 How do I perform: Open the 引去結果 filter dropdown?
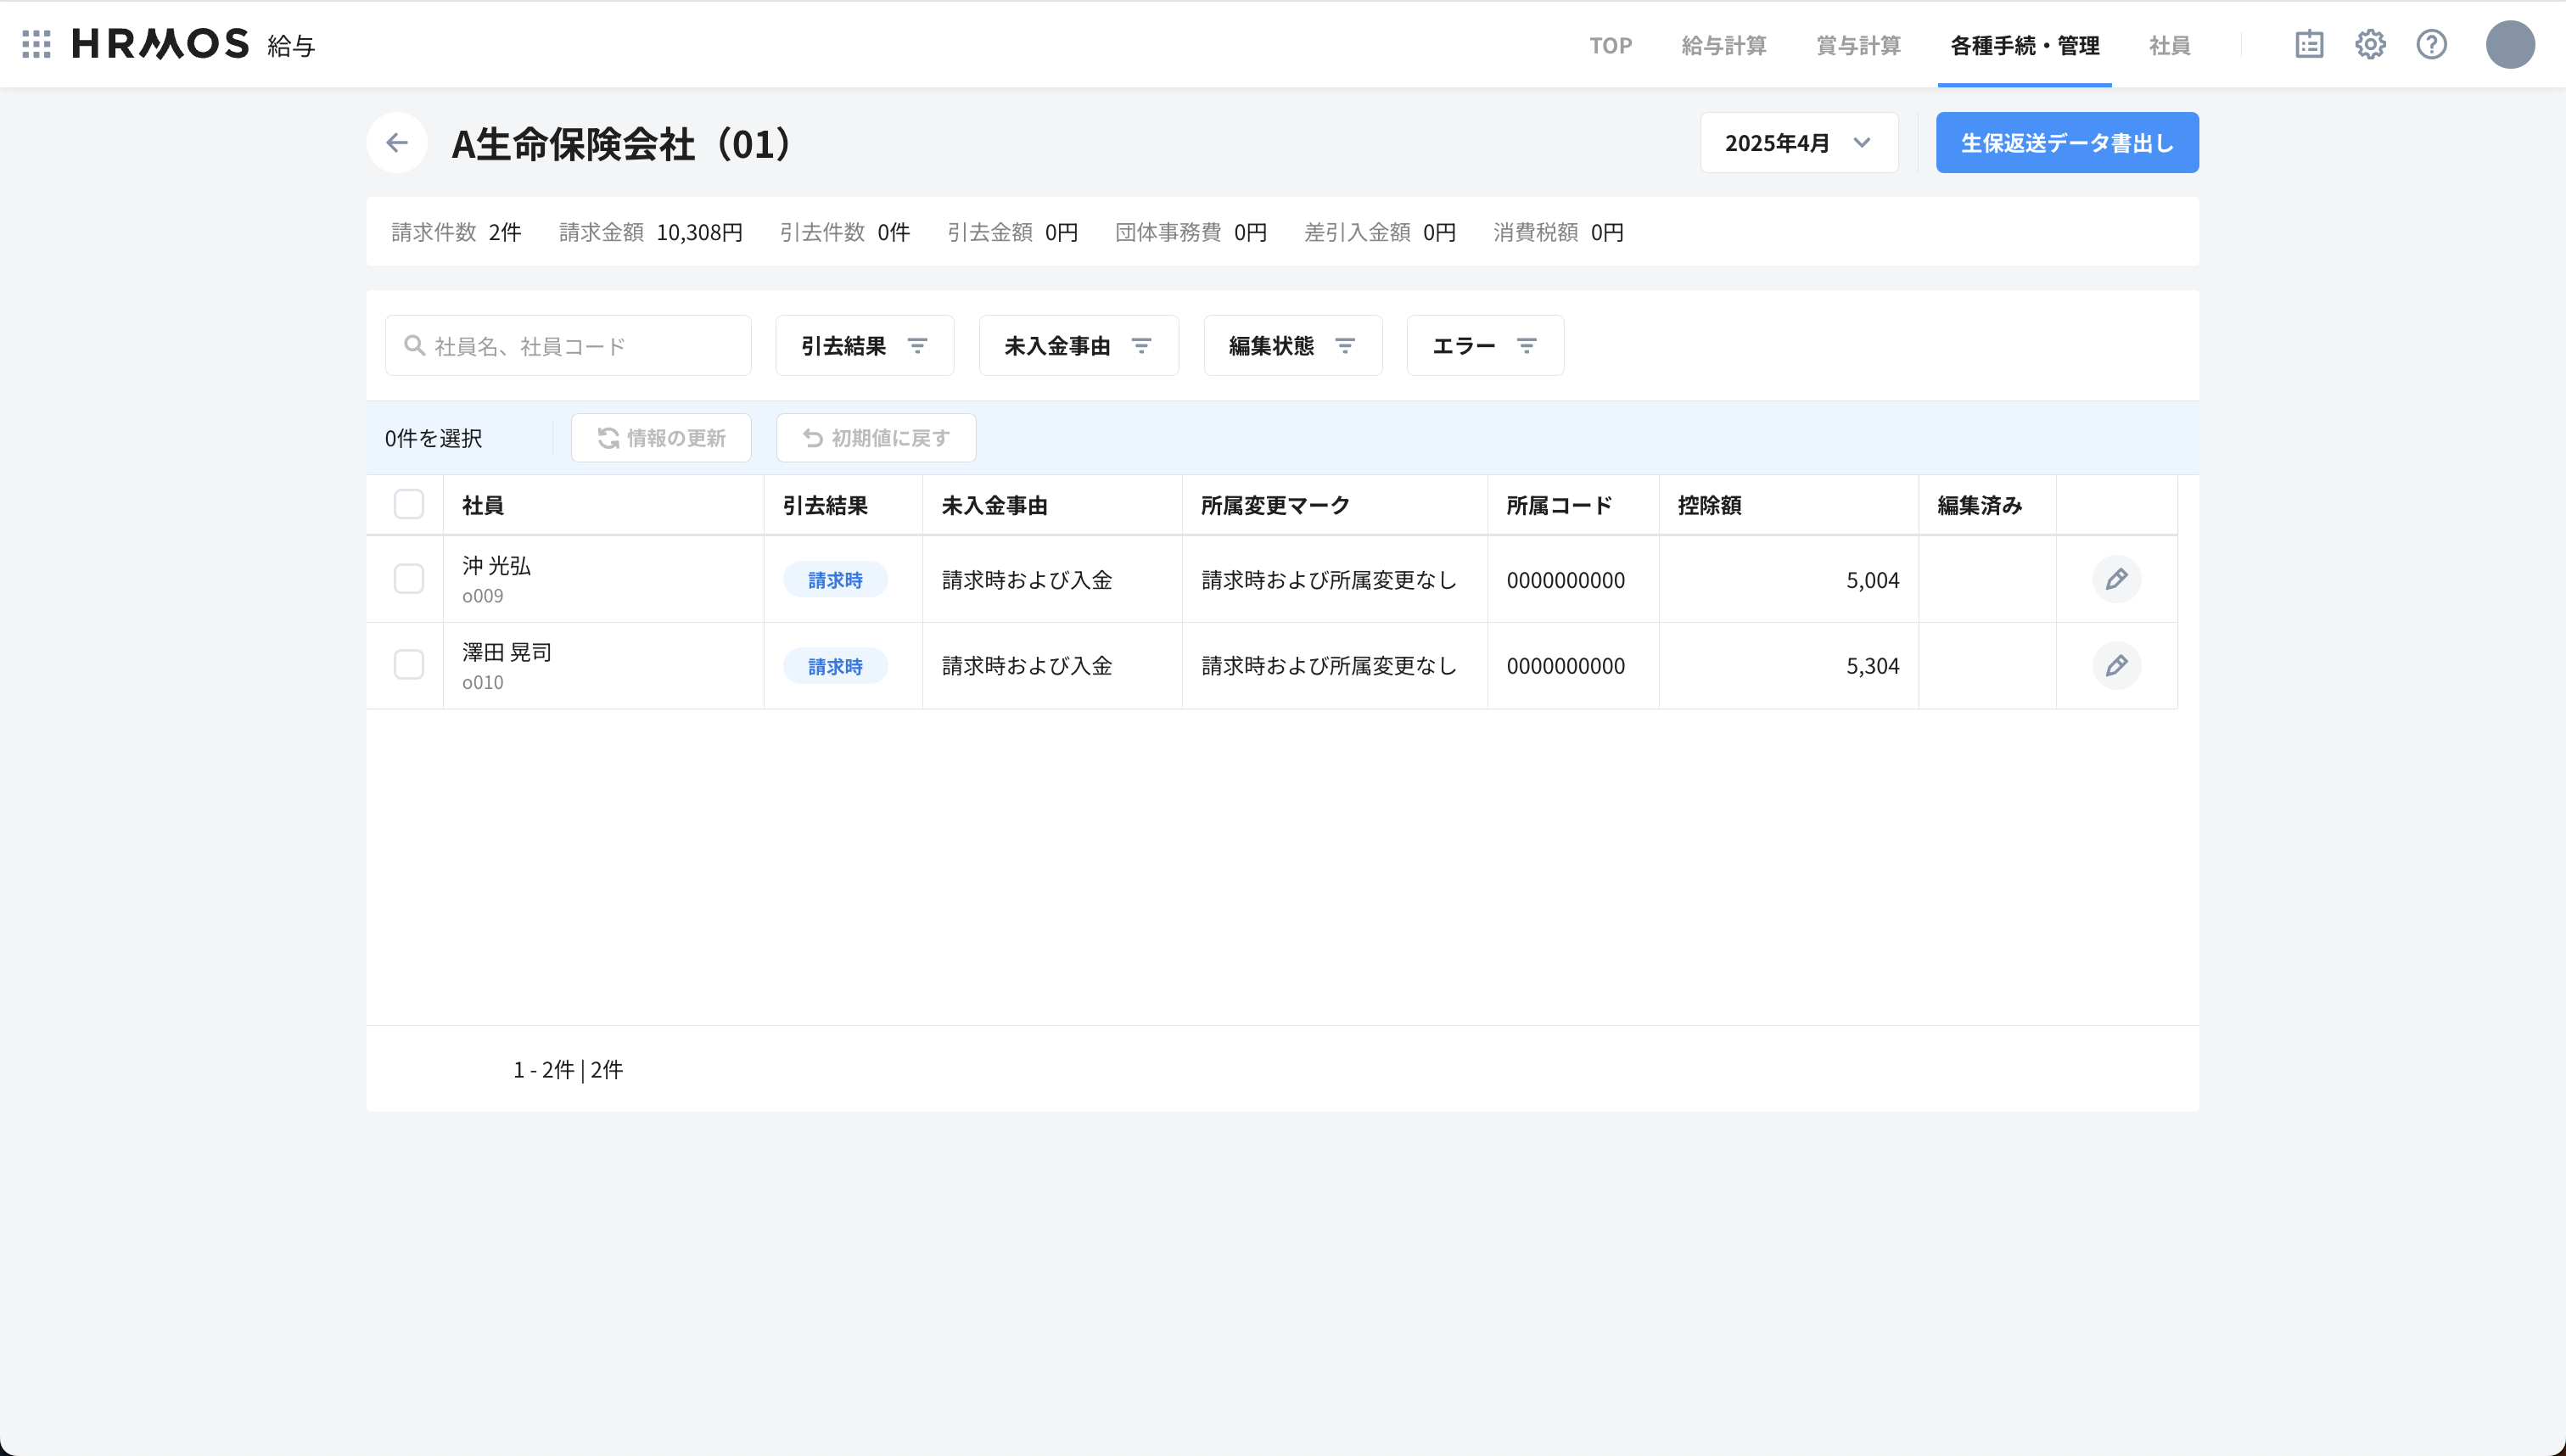point(864,345)
